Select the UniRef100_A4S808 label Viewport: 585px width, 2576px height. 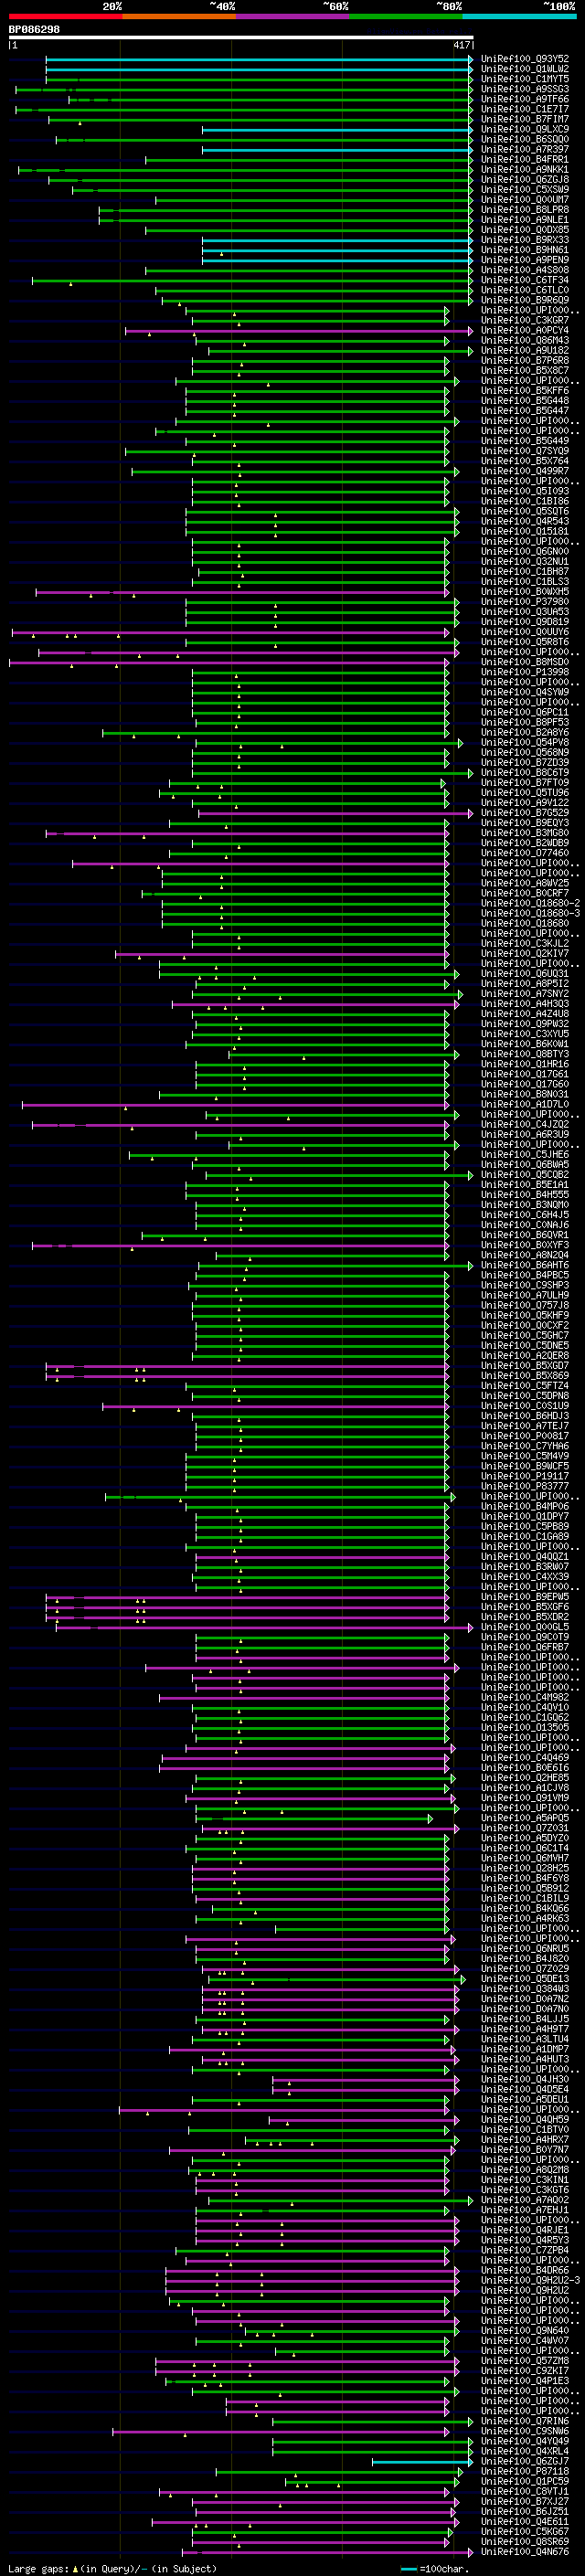[525, 270]
